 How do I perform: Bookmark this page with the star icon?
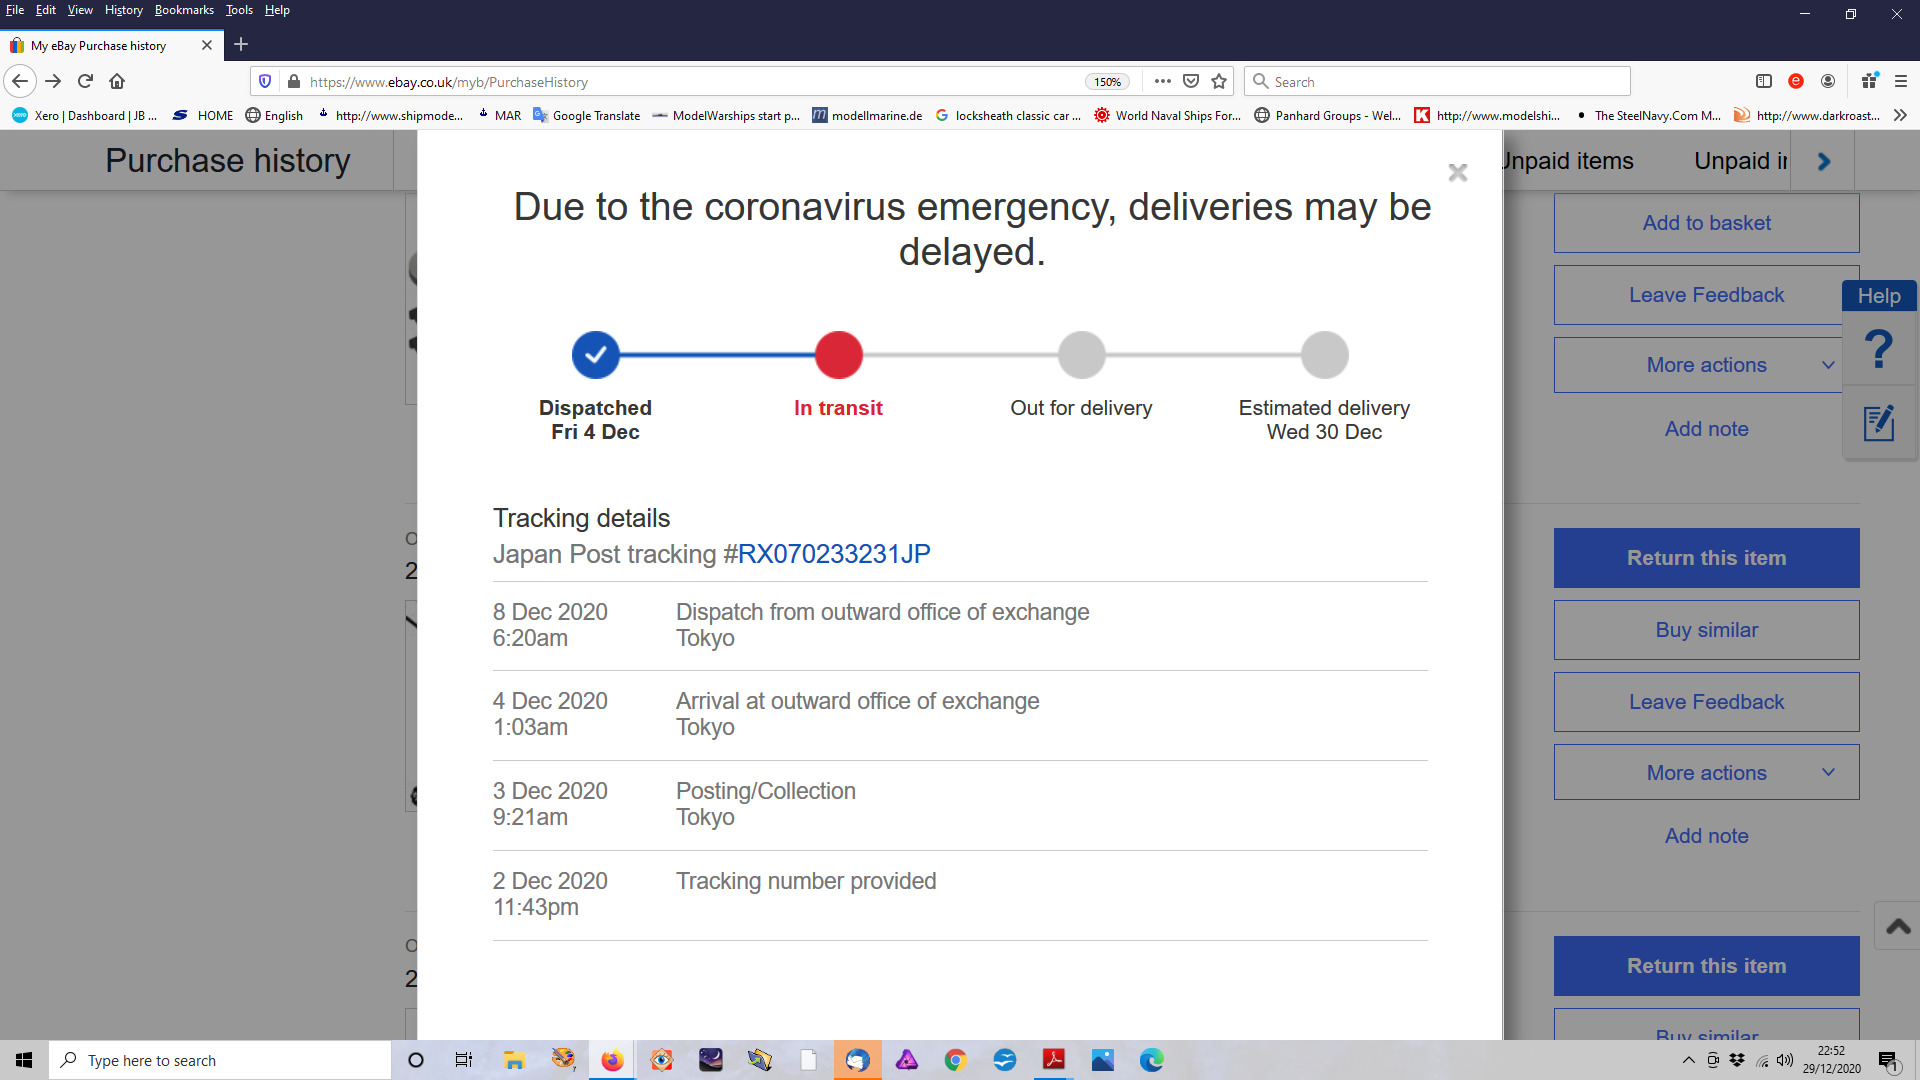pyautogui.click(x=1219, y=81)
